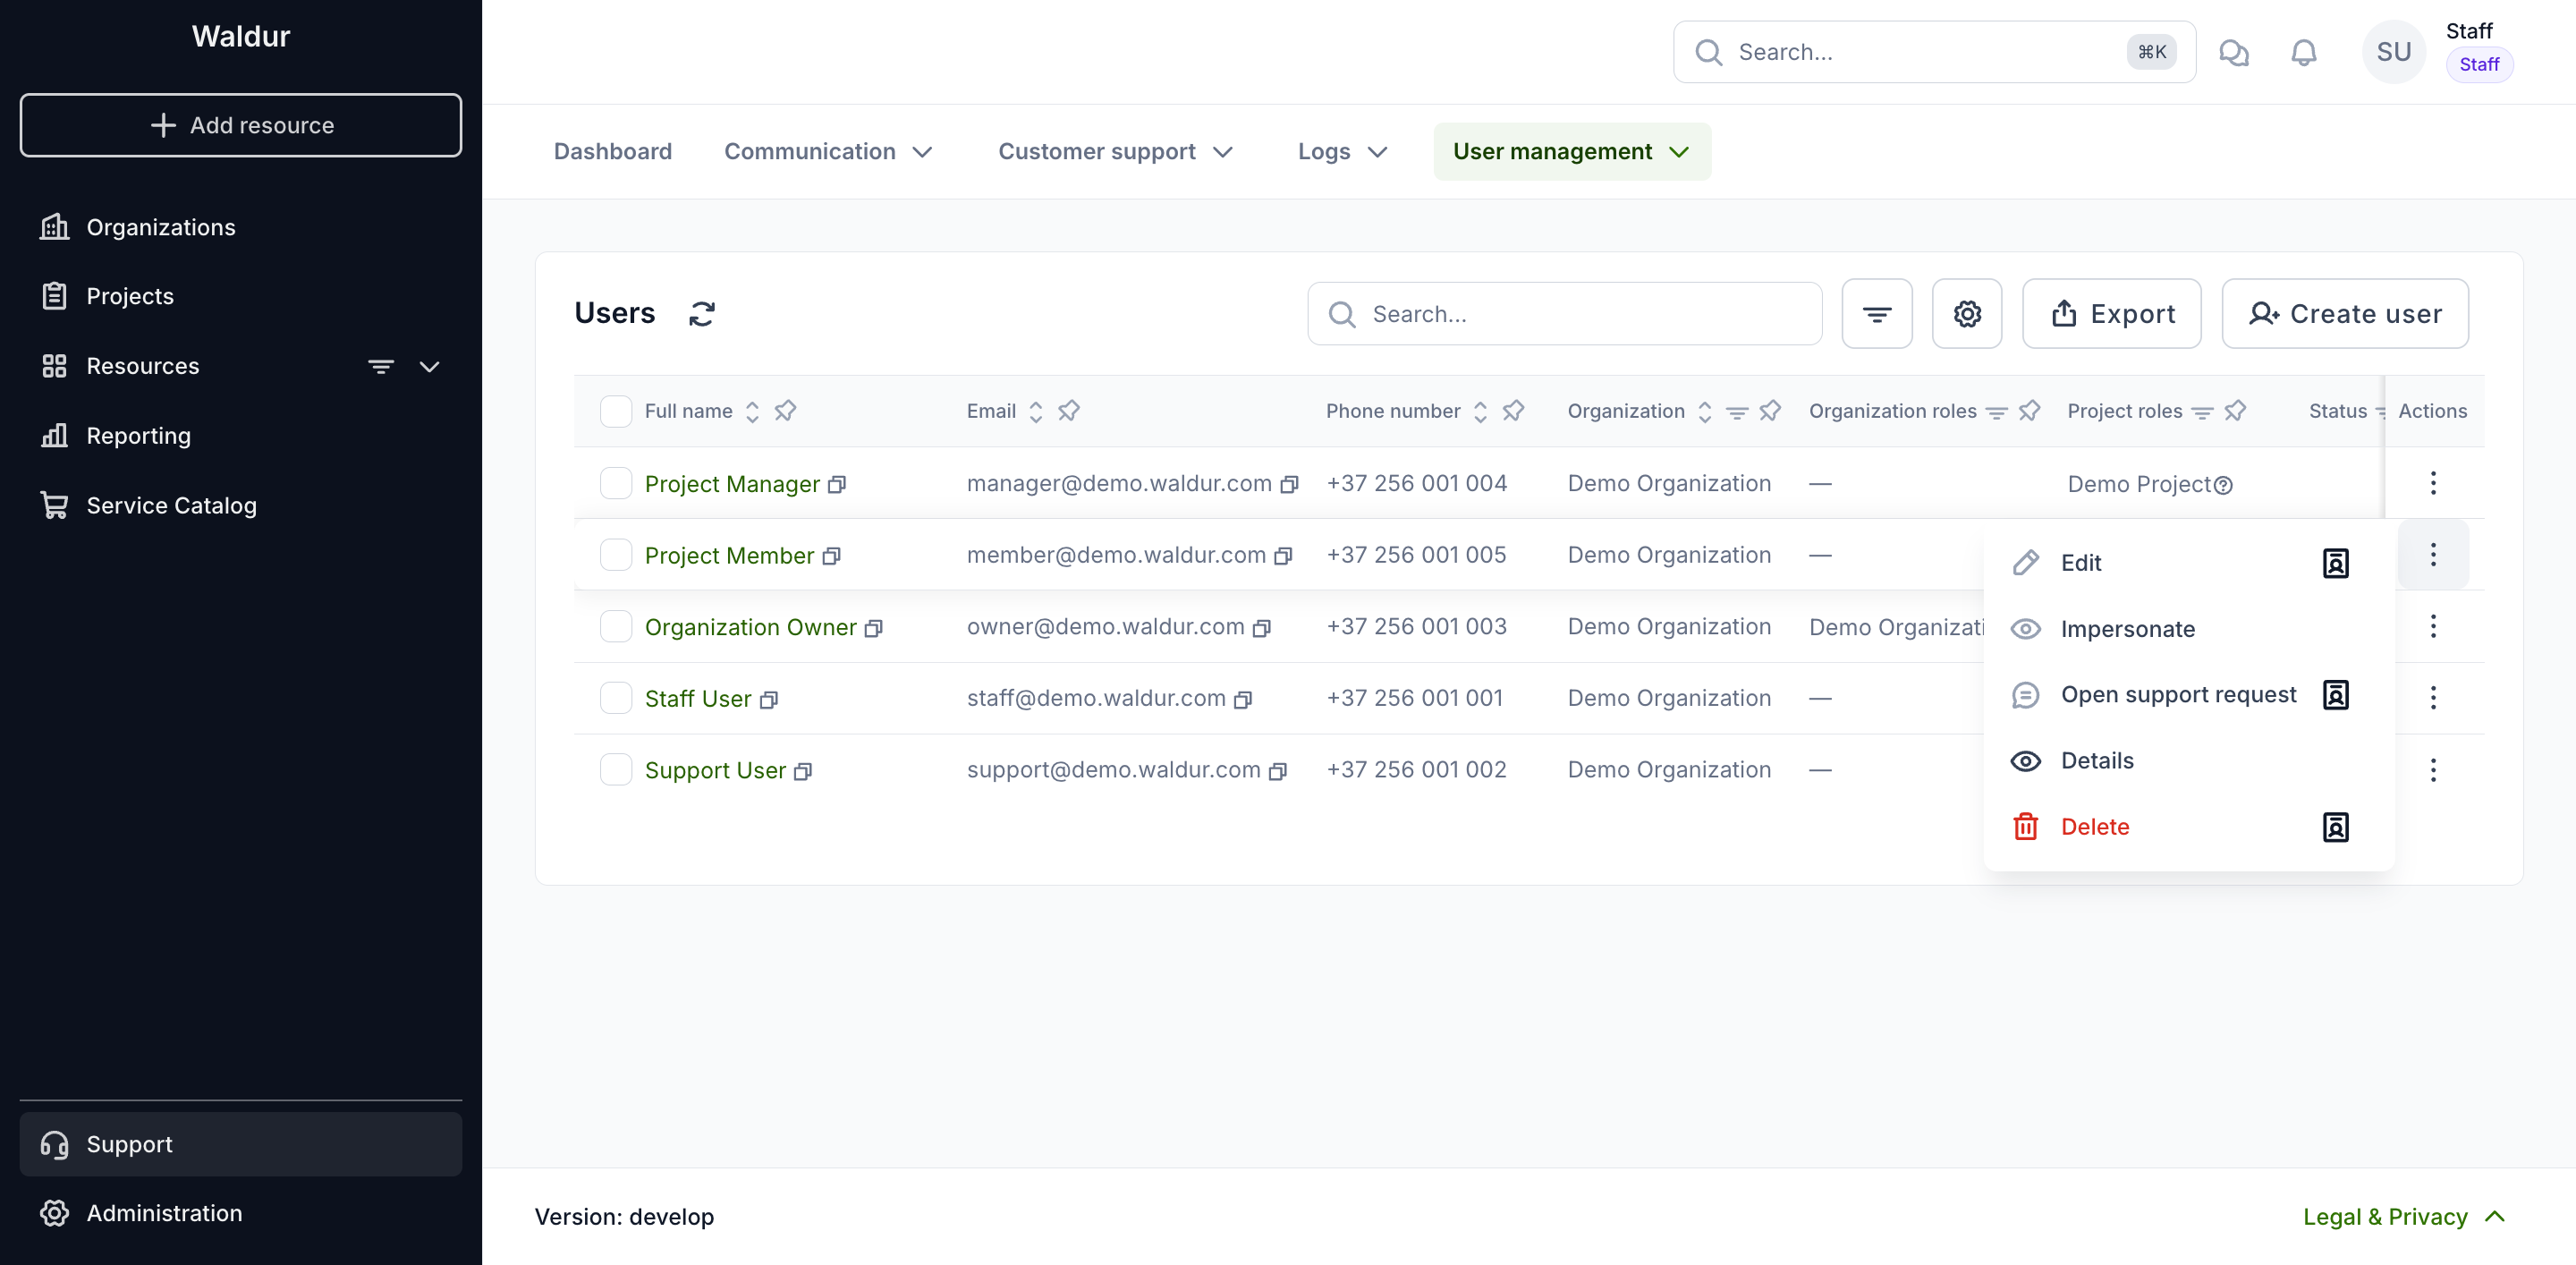Choose Impersonate from the context menu
This screenshot has width=2576, height=1265.
pyautogui.click(x=2187, y=629)
